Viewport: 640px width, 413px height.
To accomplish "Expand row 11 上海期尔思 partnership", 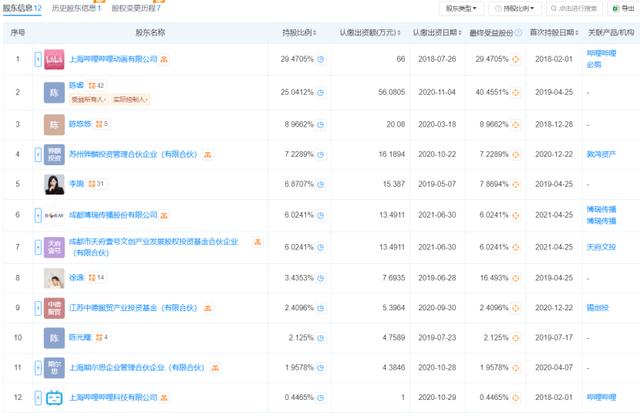I will (x=38, y=368).
